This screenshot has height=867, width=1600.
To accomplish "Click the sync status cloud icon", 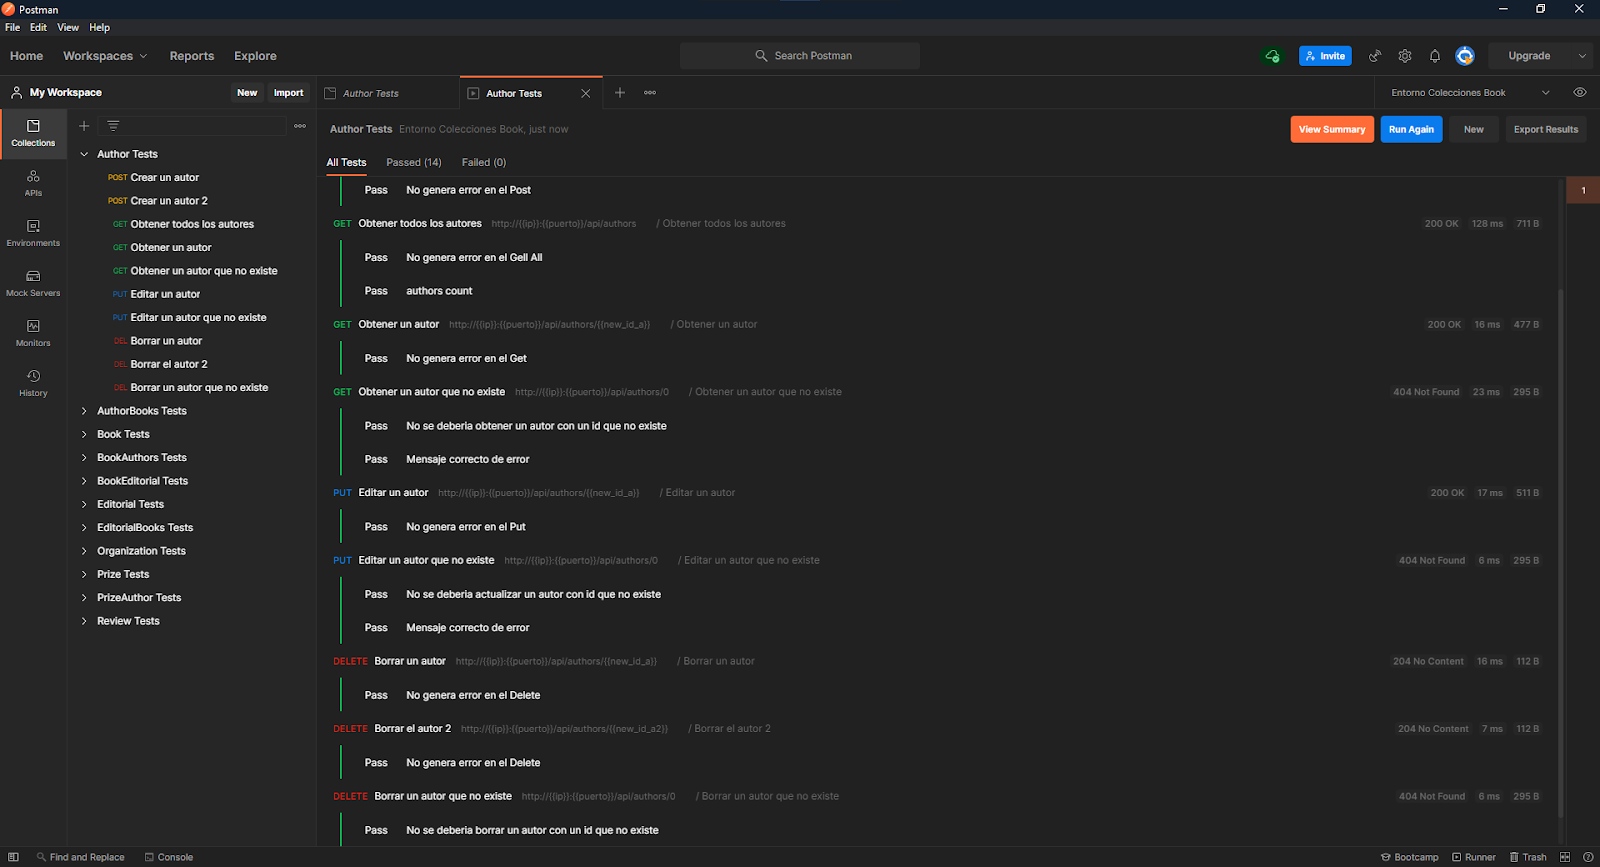I will [x=1272, y=56].
